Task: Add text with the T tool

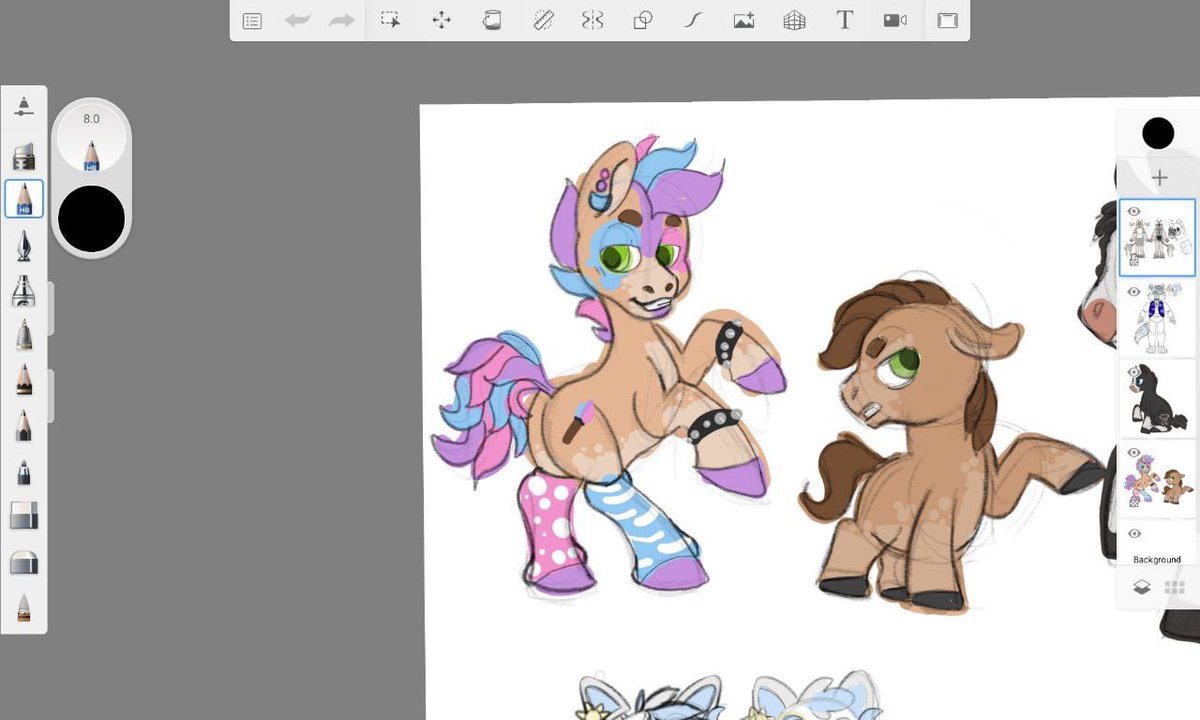Action: (844, 20)
